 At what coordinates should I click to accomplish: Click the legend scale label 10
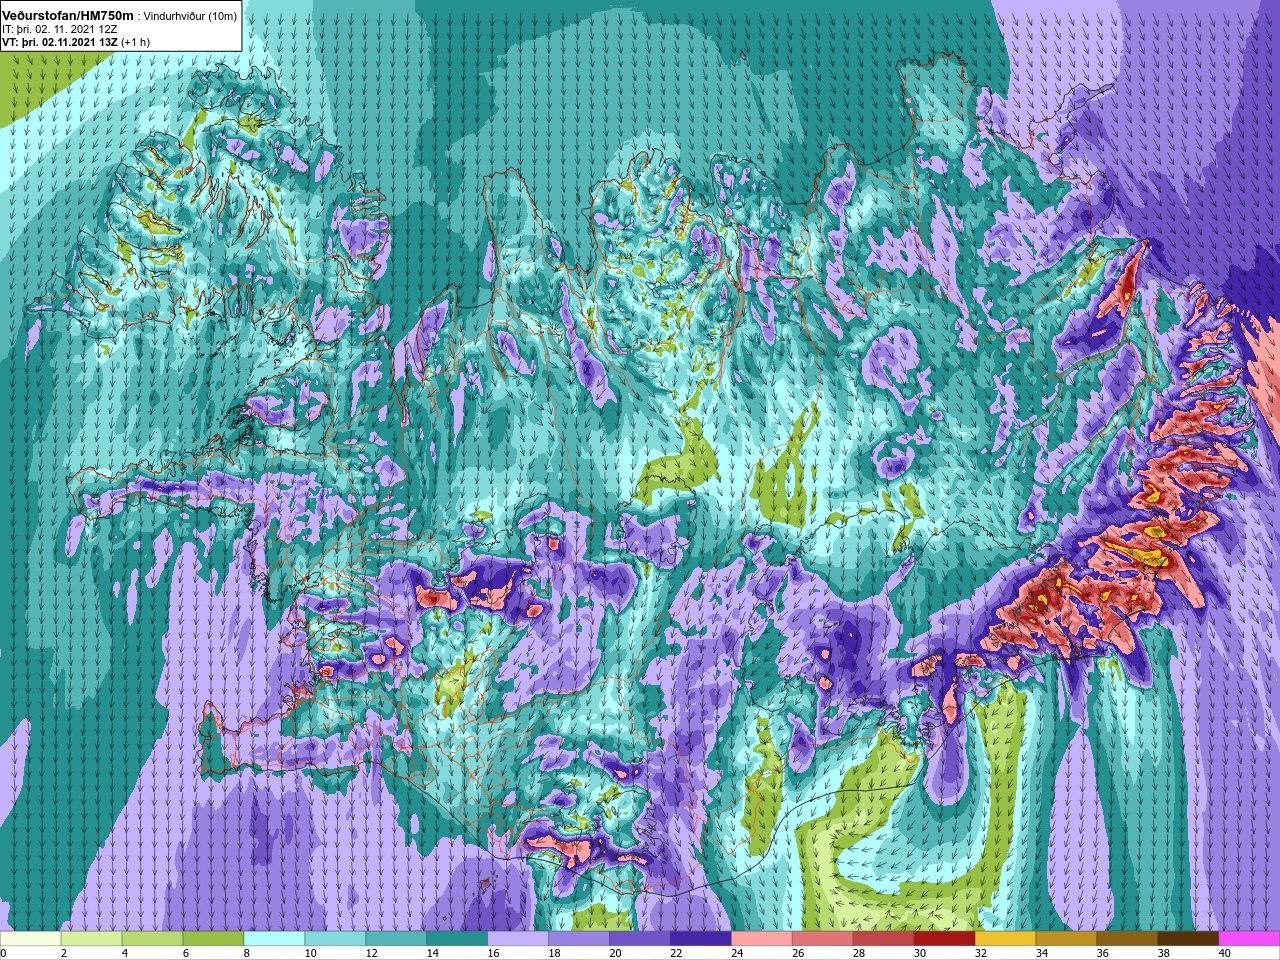click(311, 953)
